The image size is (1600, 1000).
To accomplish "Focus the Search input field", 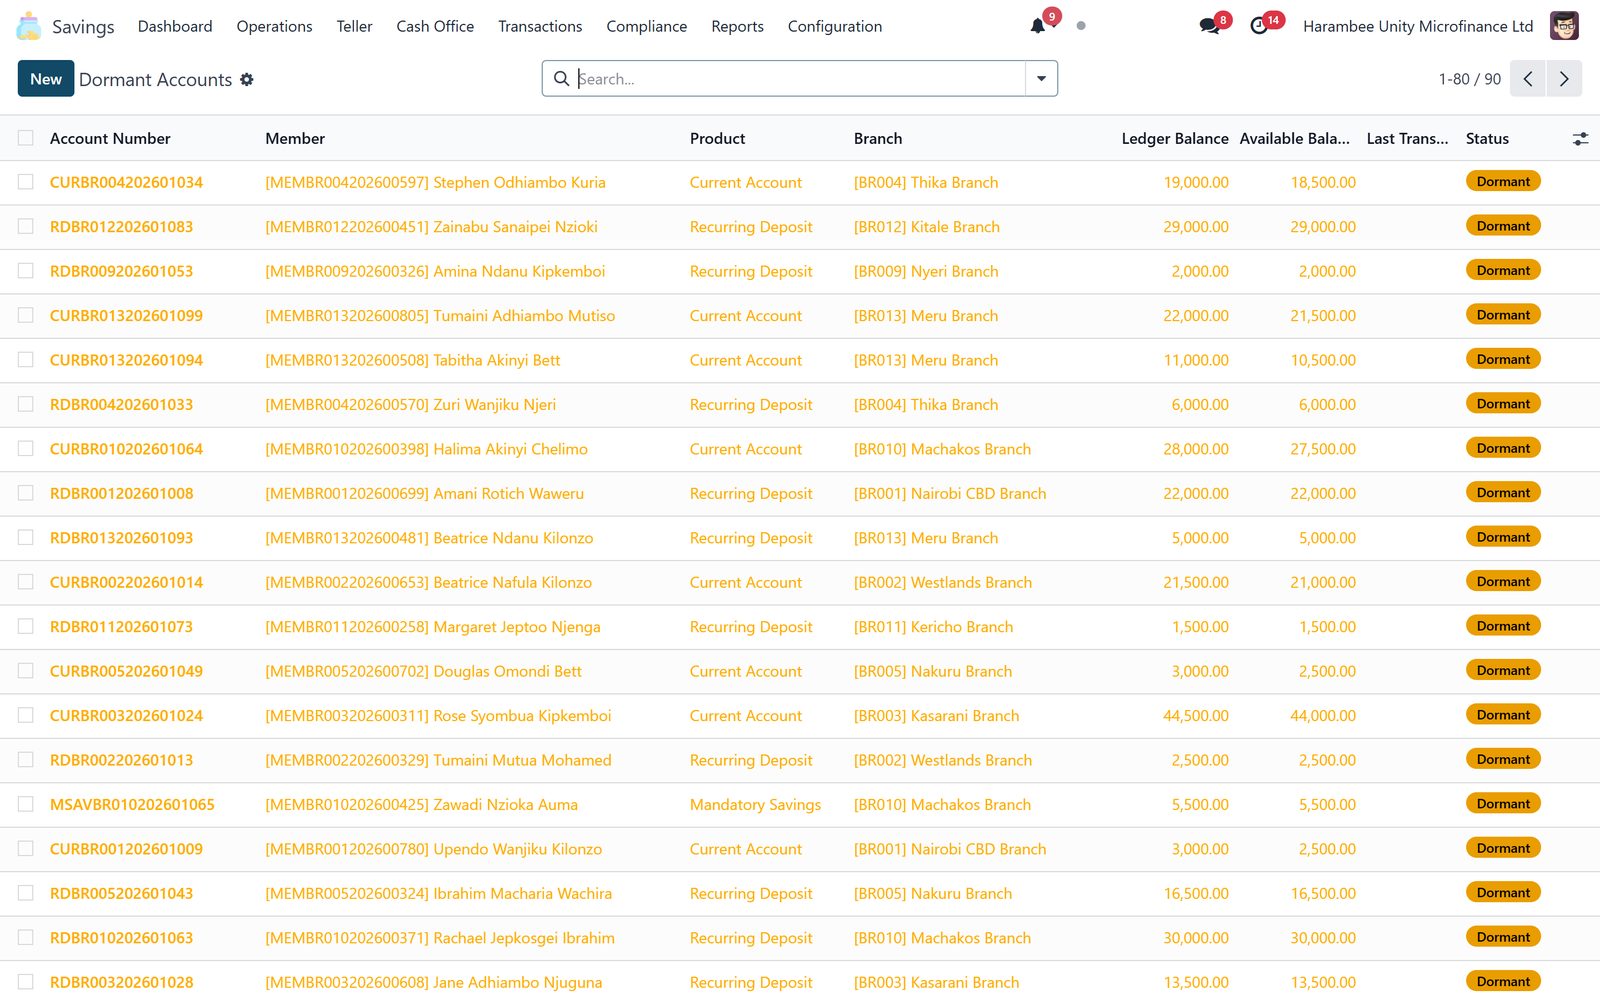I will (x=800, y=79).
